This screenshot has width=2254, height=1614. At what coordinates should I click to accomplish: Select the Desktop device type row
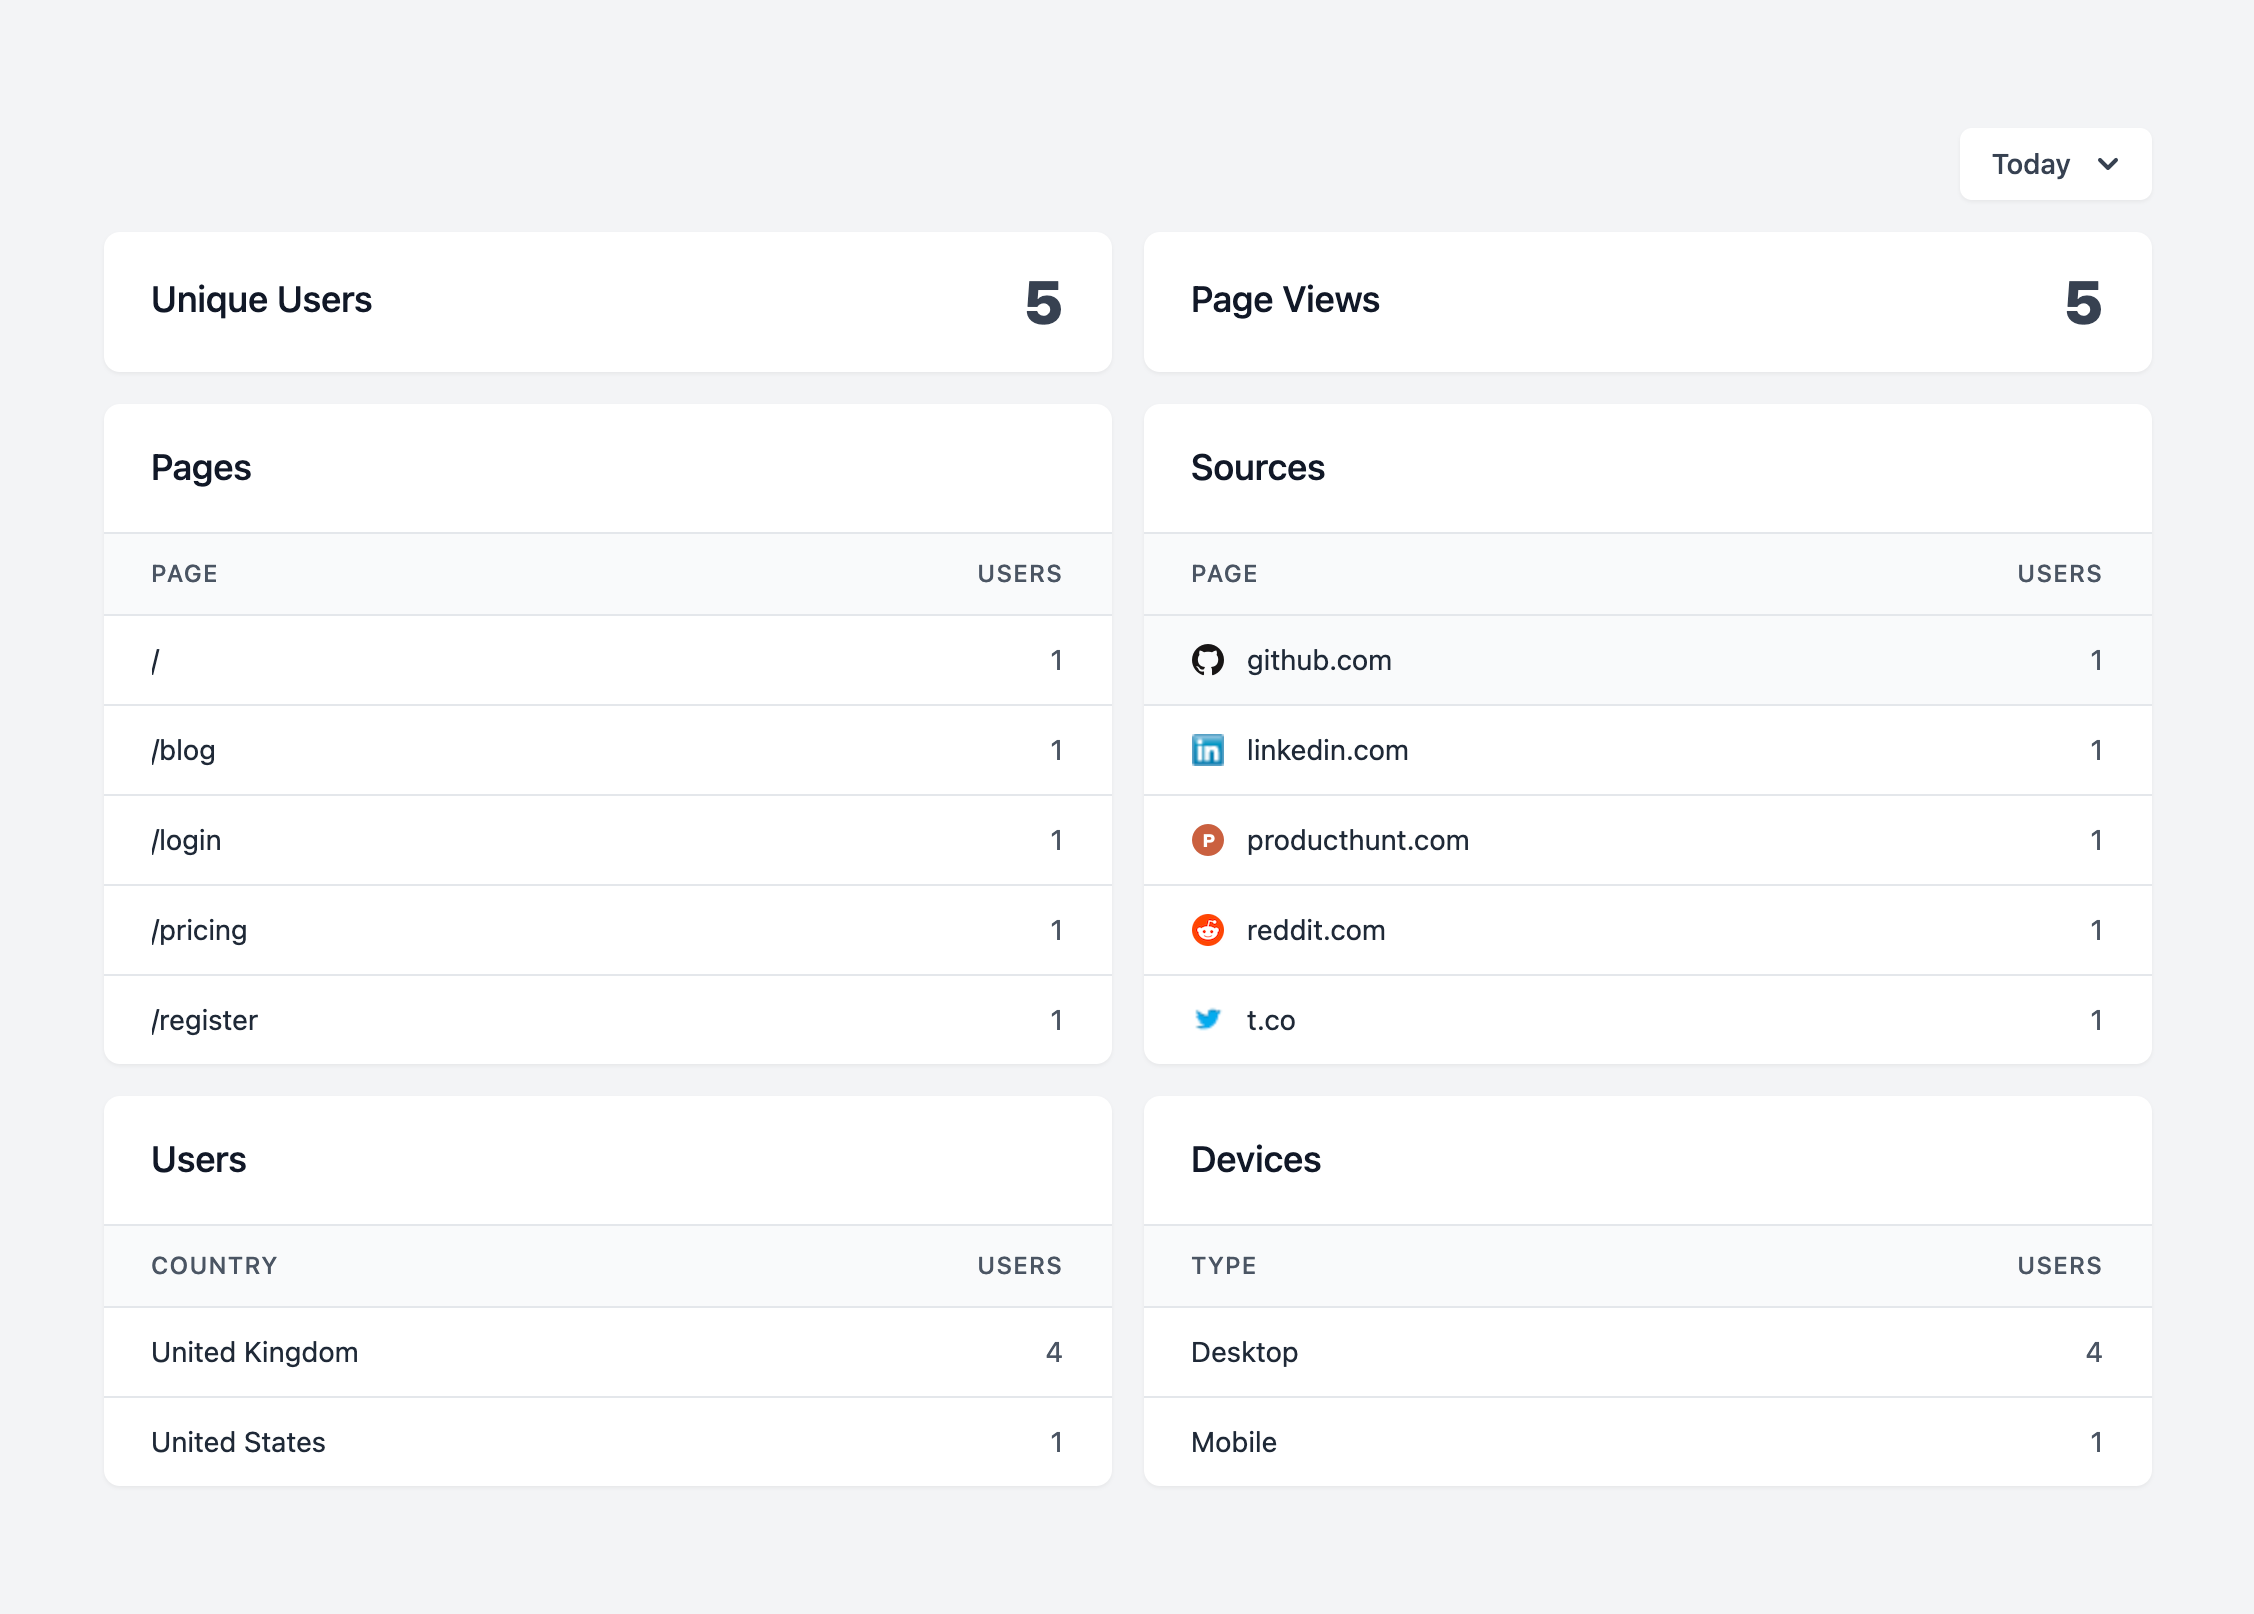click(x=1647, y=1352)
